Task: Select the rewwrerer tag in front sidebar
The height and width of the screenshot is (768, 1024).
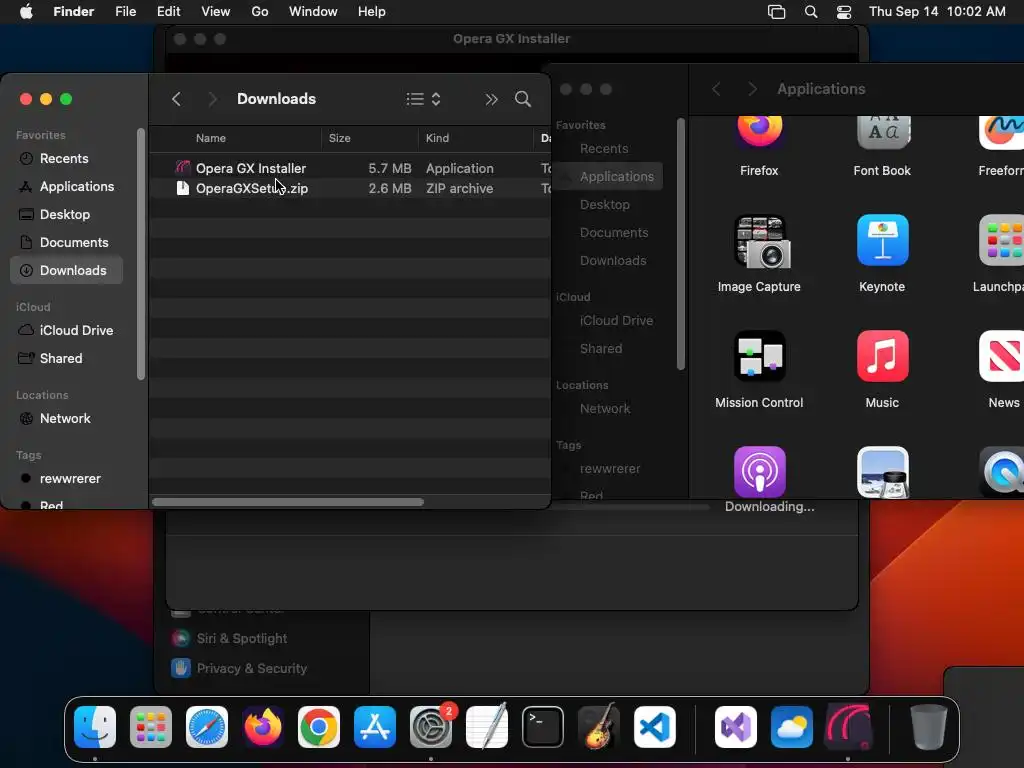Action: click(x=67, y=479)
